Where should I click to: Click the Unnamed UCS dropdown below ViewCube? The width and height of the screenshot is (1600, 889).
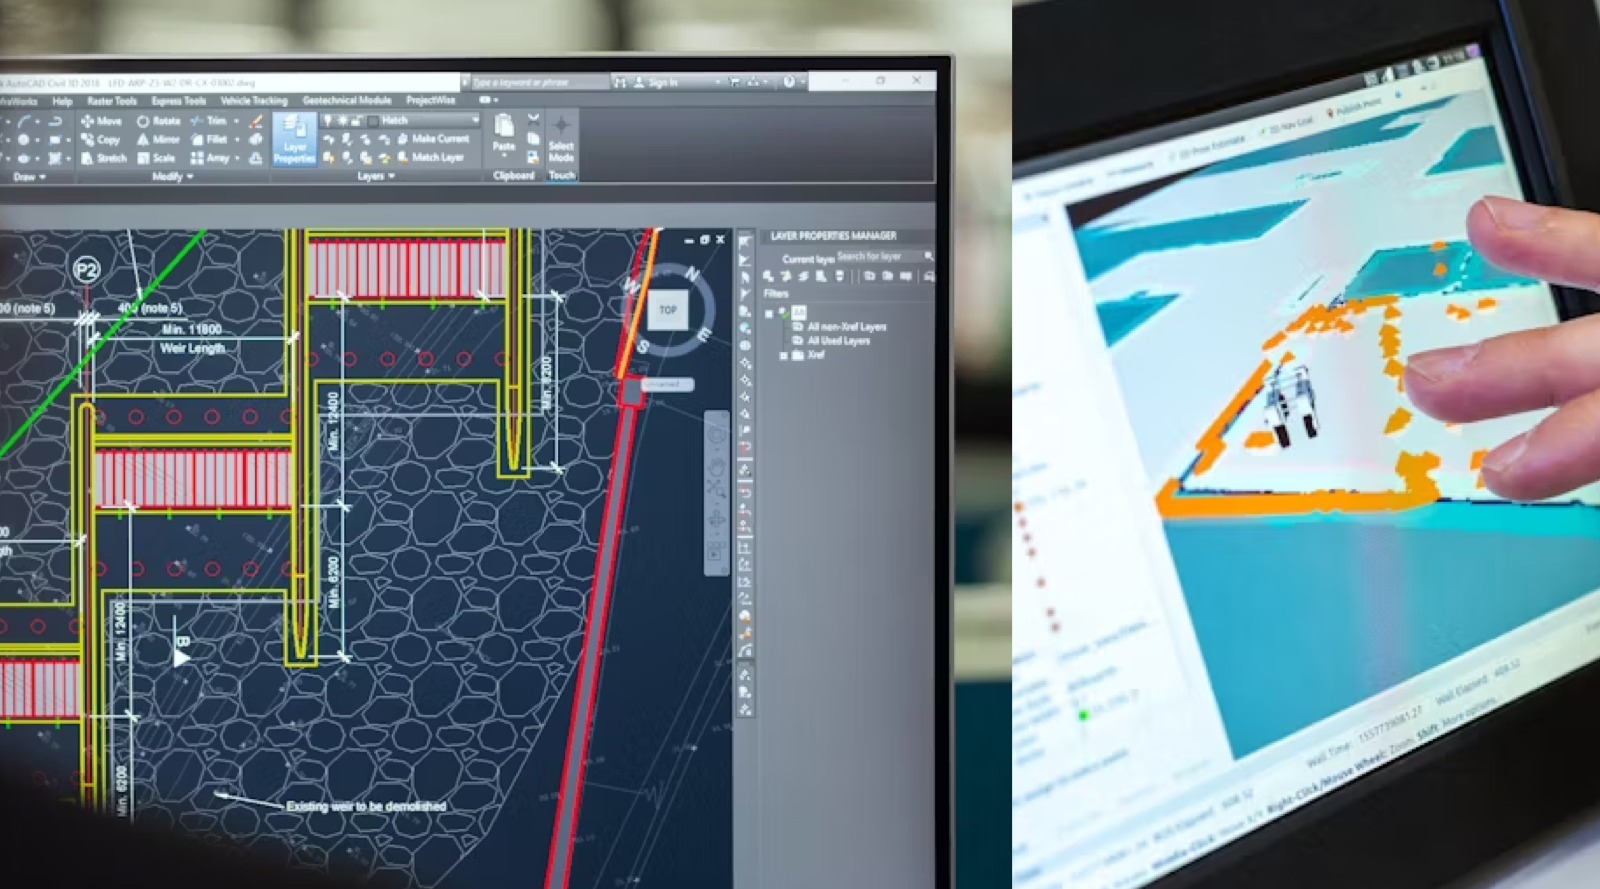(667, 384)
